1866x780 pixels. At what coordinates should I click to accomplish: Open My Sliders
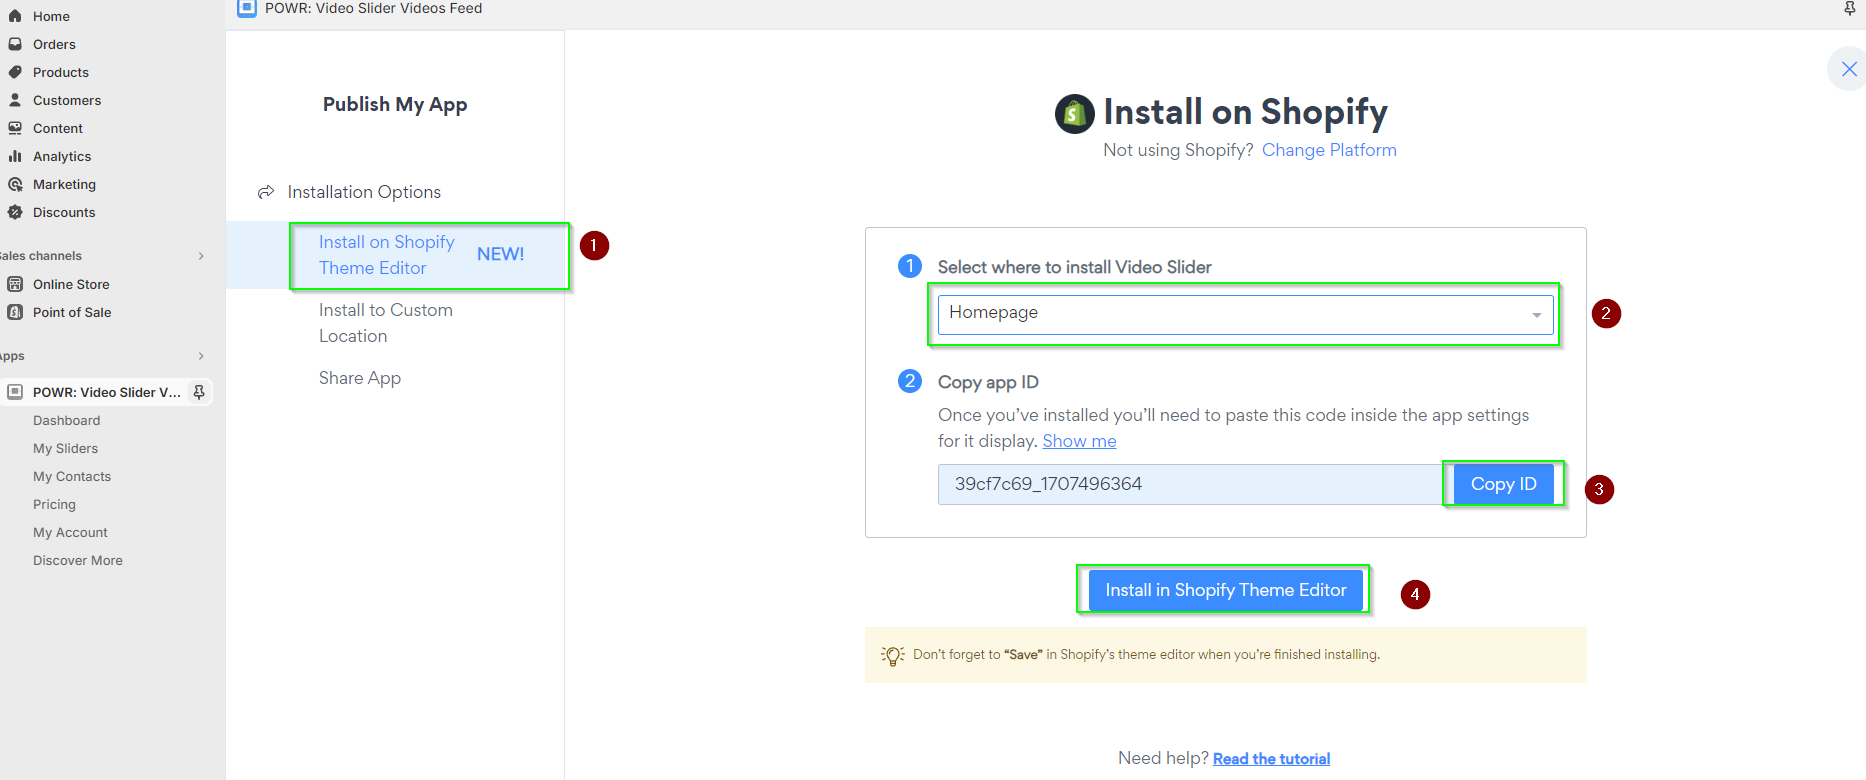coord(66,448)
